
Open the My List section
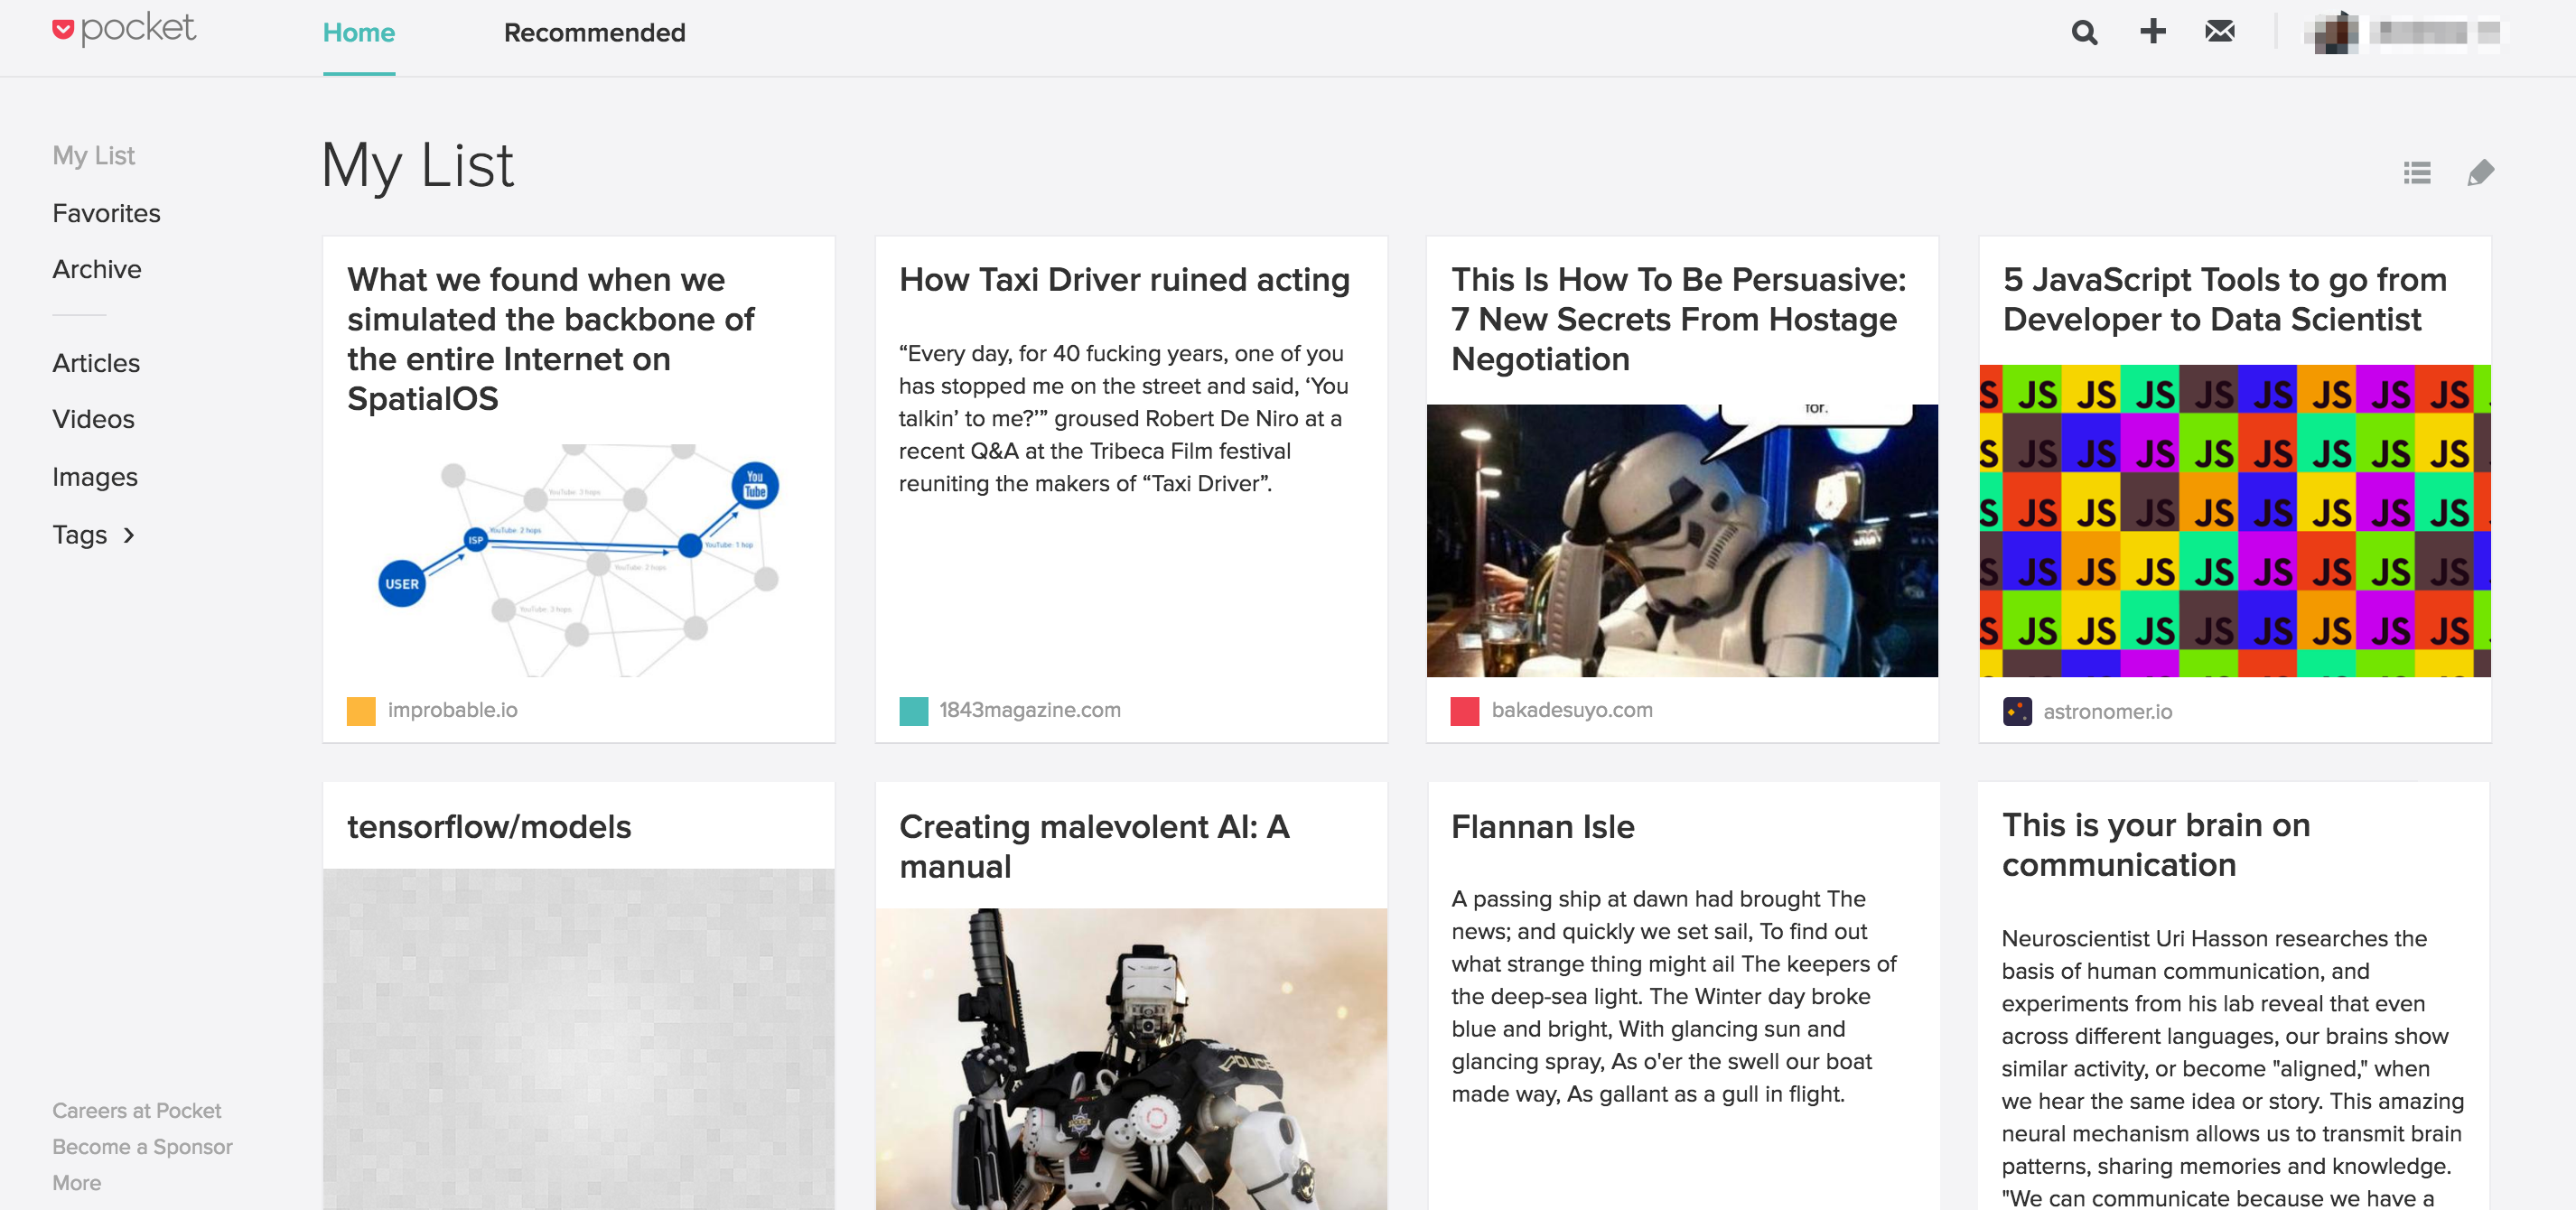click(94, 156)
